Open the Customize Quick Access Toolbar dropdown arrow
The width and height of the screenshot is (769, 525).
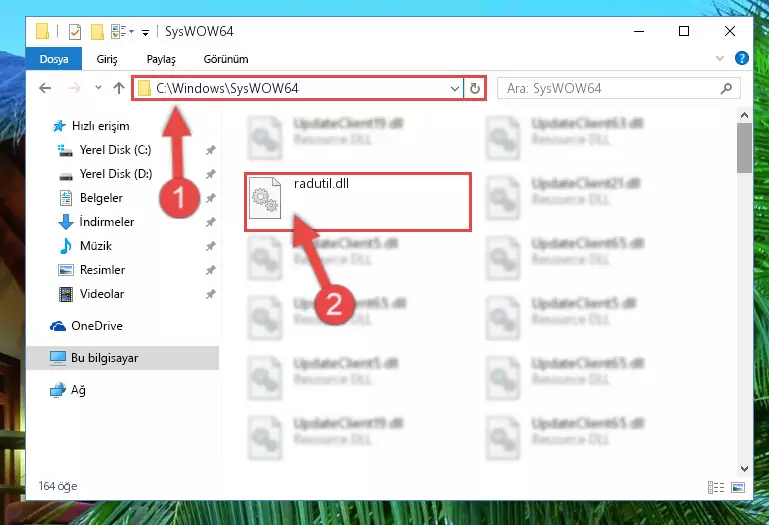click(x=145, y=32)
